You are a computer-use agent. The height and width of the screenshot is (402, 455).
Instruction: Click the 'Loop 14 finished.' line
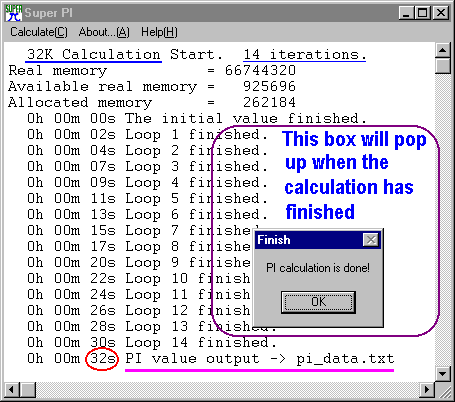point(152,342)
